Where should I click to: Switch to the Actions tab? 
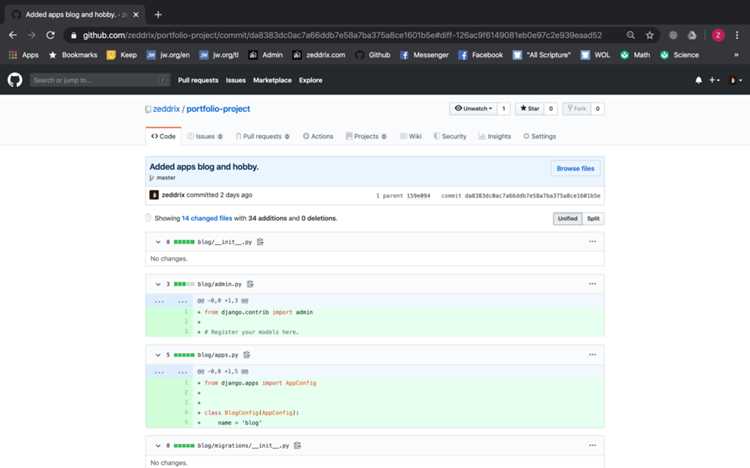tap(318, 136)
